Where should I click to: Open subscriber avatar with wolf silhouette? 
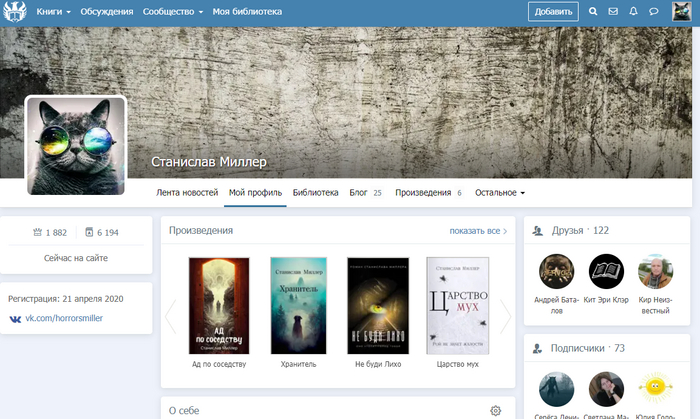click(556, 389)
